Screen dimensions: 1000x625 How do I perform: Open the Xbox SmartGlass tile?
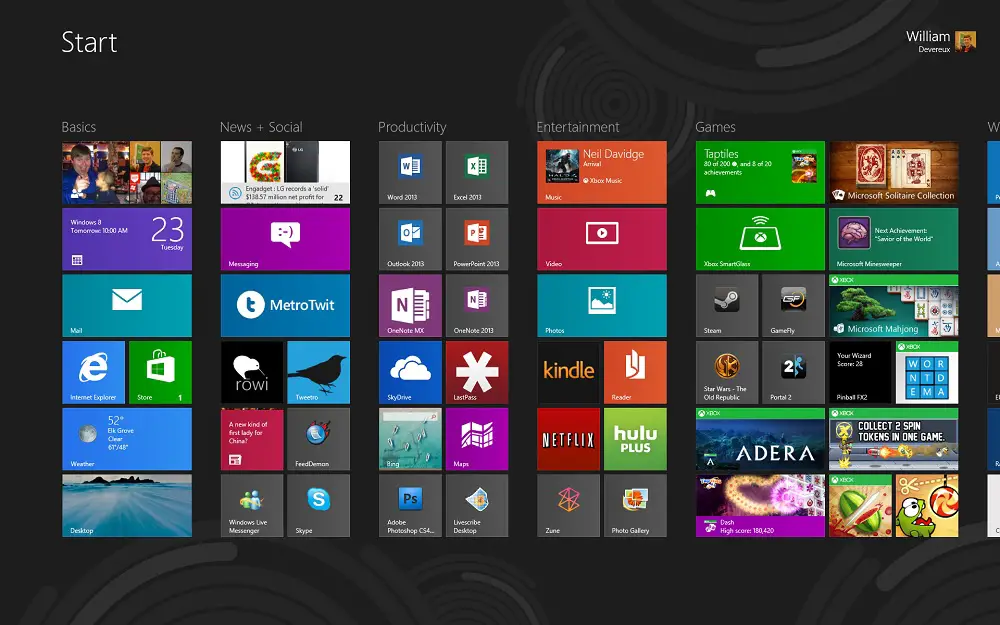tap(760, 239)
